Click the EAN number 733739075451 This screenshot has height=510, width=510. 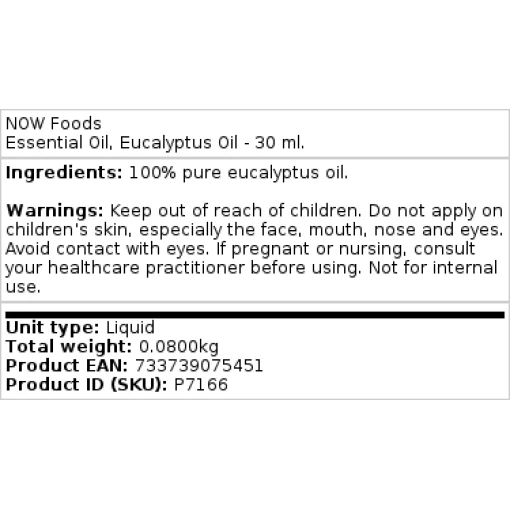pyautogui.click(x=199, y=366)
